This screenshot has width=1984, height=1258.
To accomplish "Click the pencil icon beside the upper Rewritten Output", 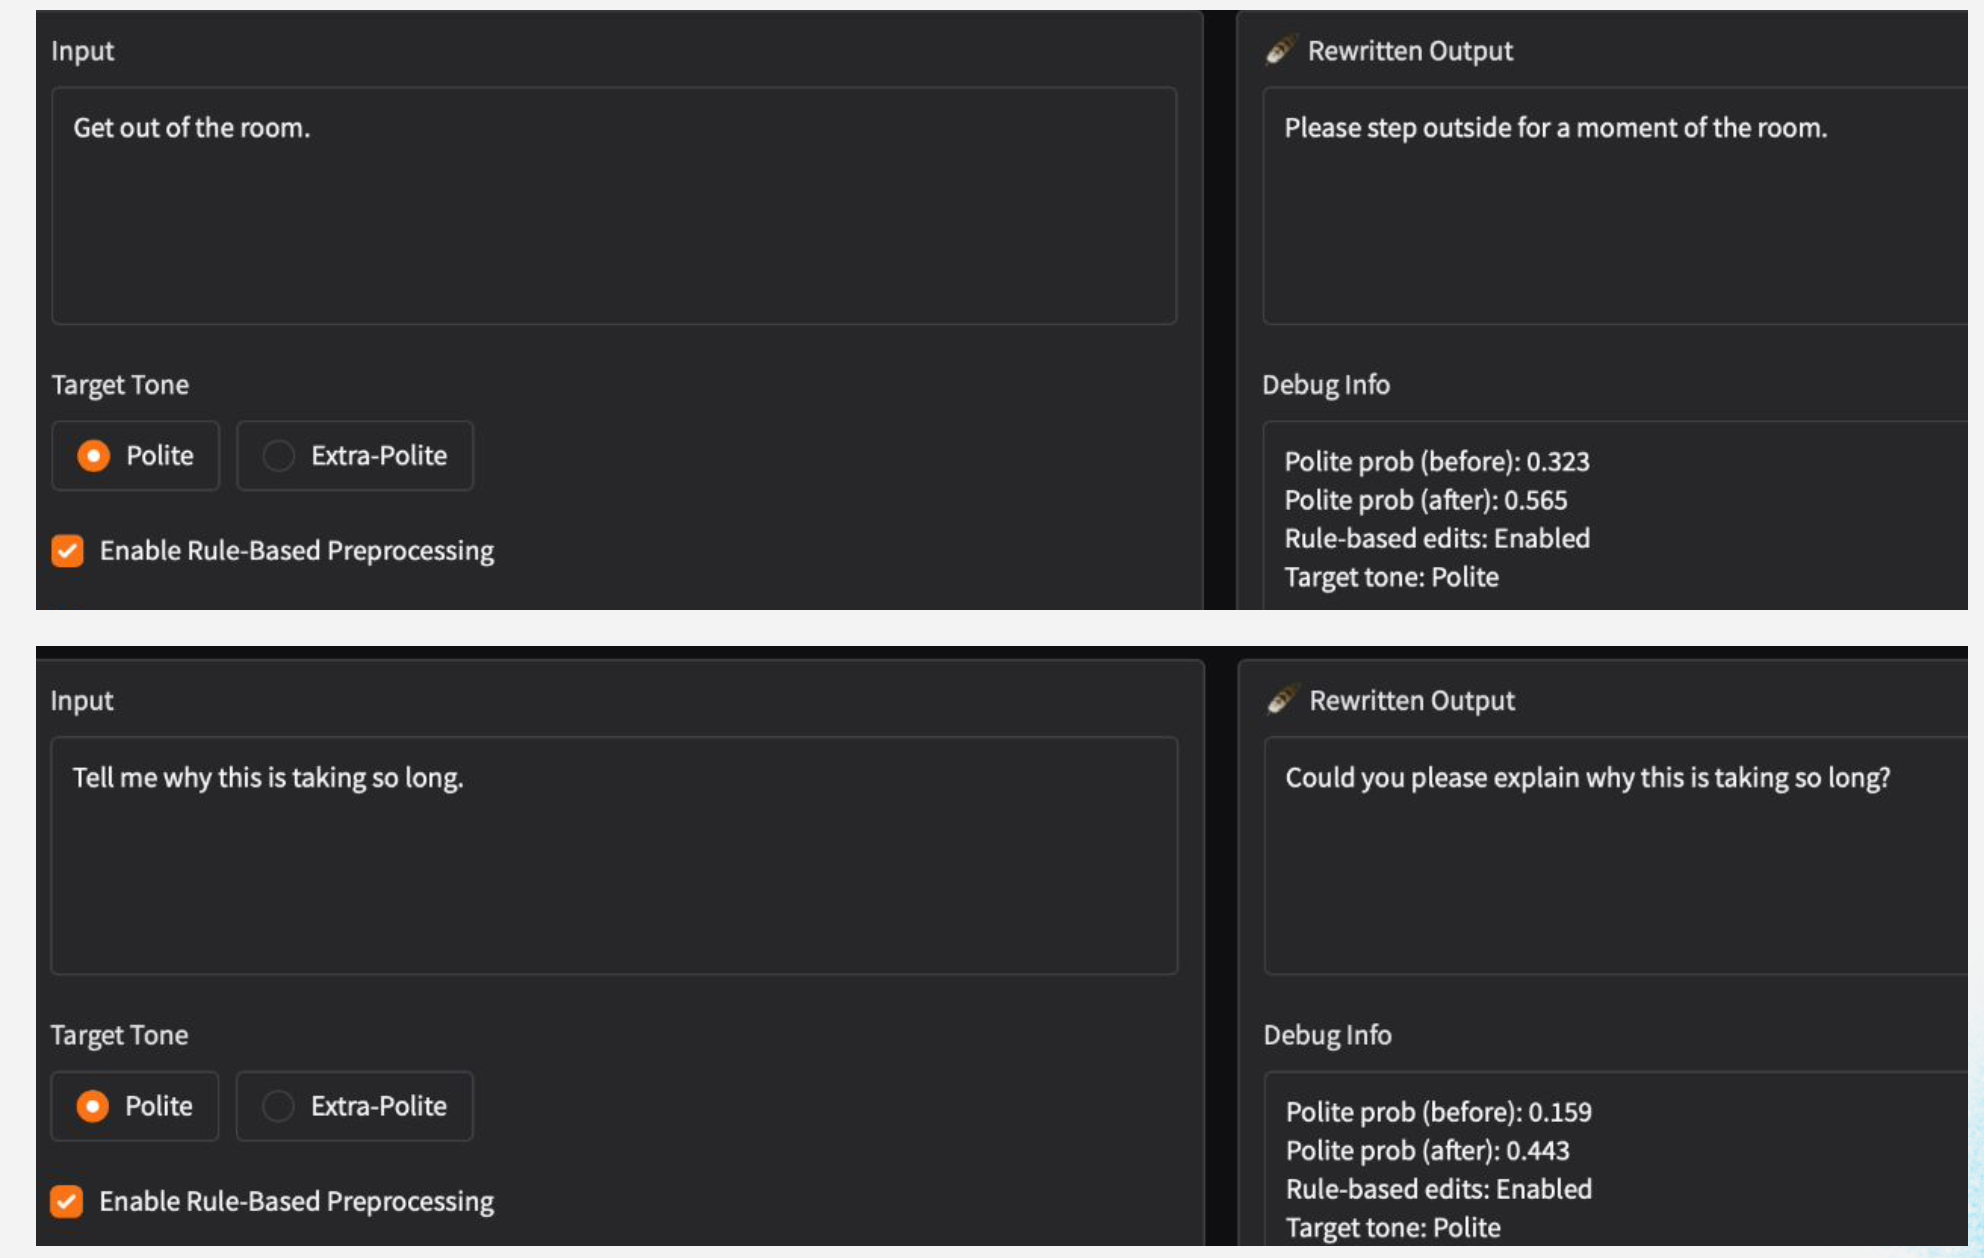I will [x=1280, y=50].
